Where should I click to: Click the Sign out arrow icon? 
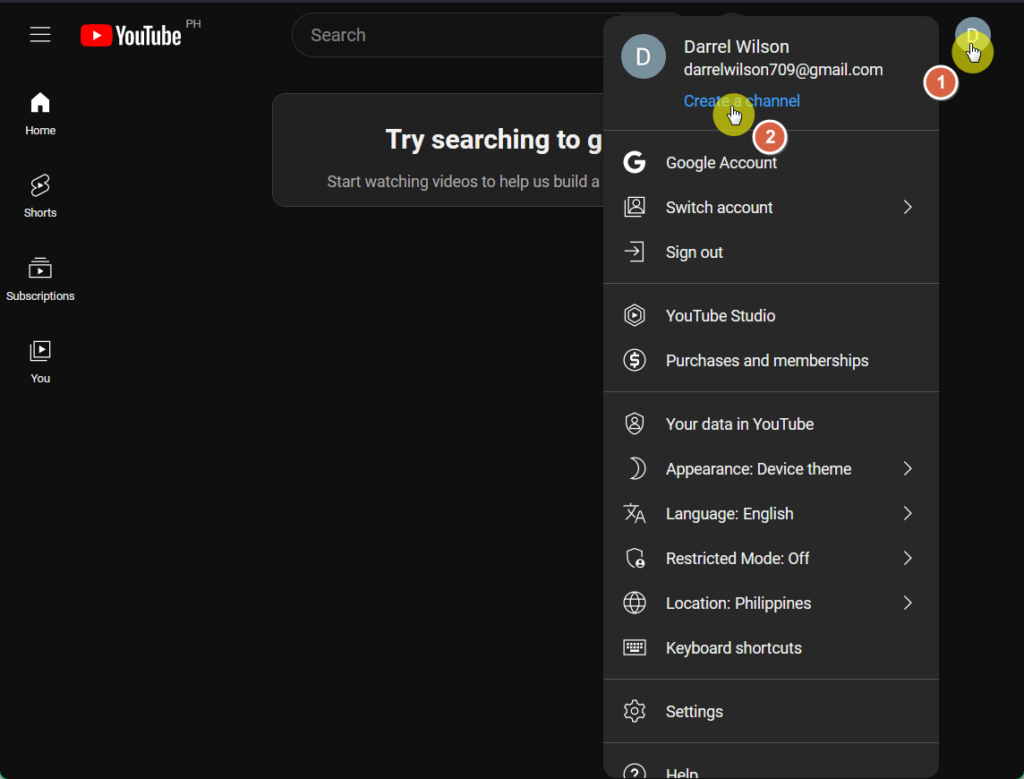pyautogui.click(x=634, y=252)
